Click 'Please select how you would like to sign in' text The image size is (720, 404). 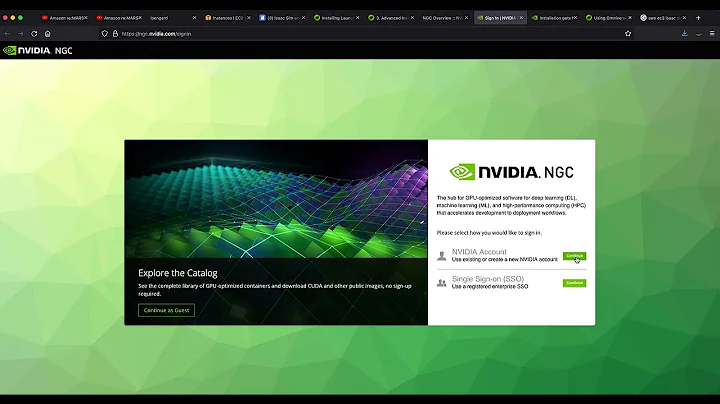pos(489,233)
